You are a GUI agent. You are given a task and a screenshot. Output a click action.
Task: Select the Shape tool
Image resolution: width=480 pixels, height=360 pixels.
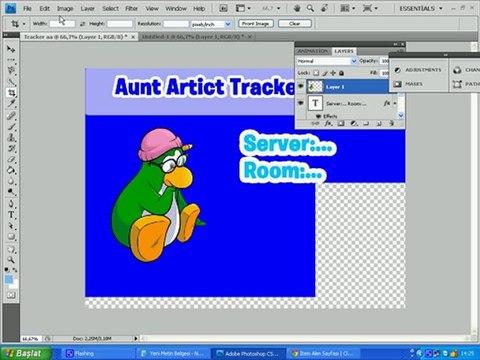click(x=11, y=237)
